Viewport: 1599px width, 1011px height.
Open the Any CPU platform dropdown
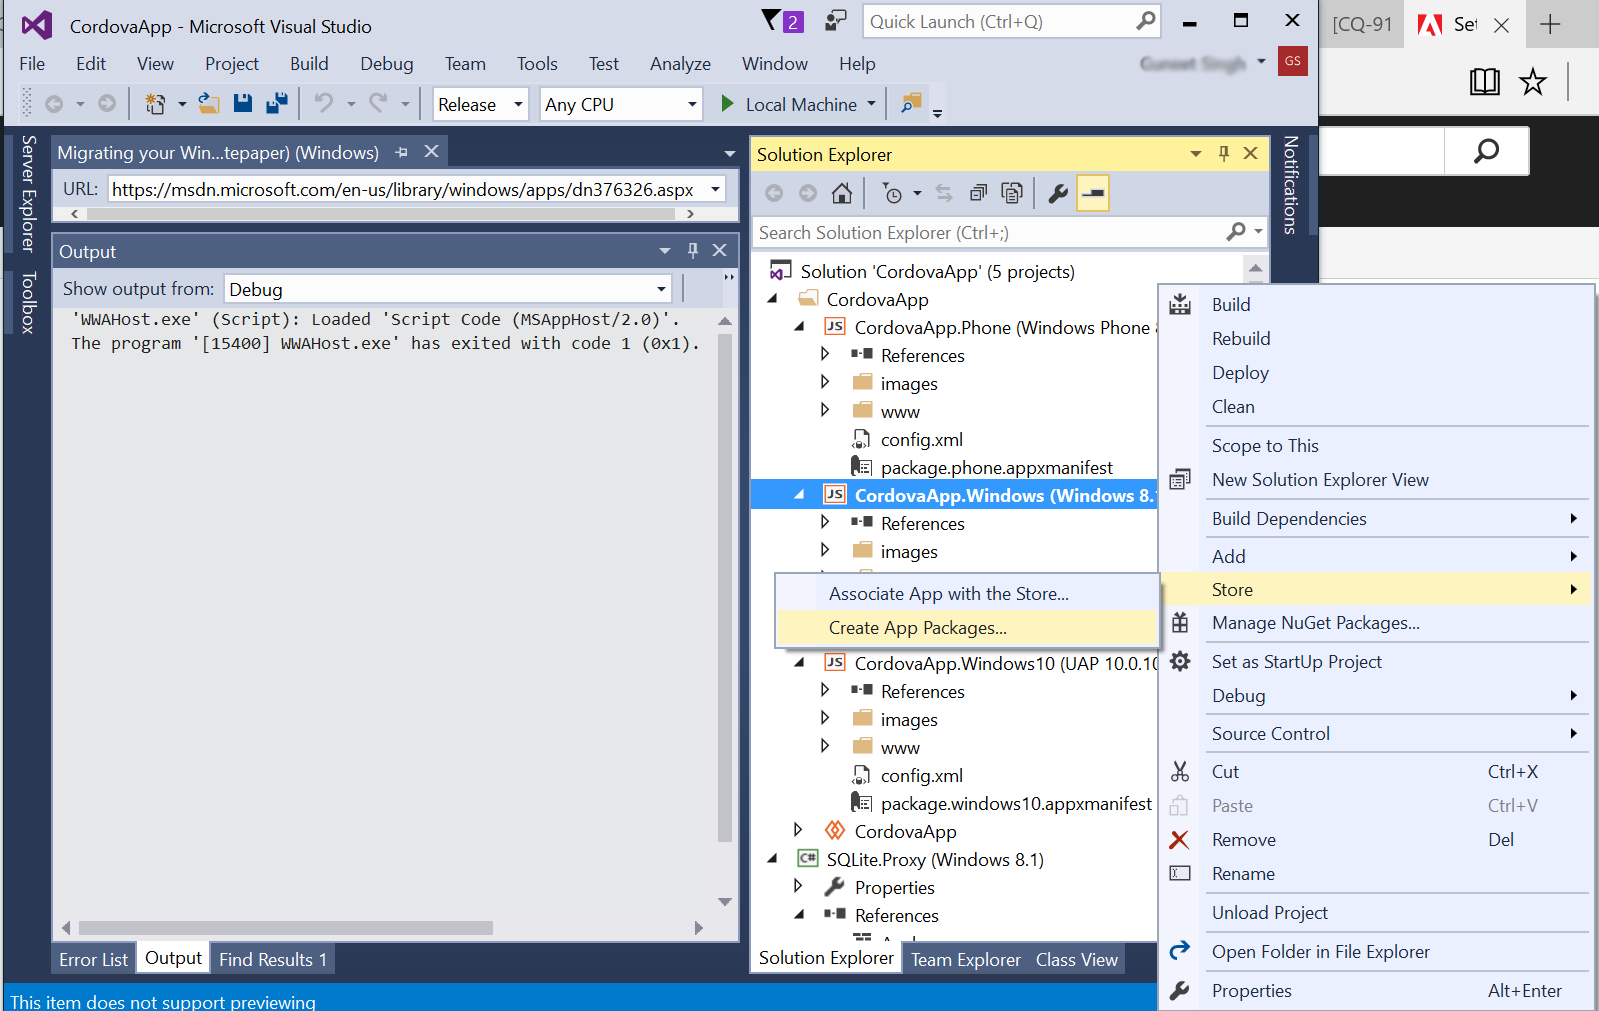(620, 104)
